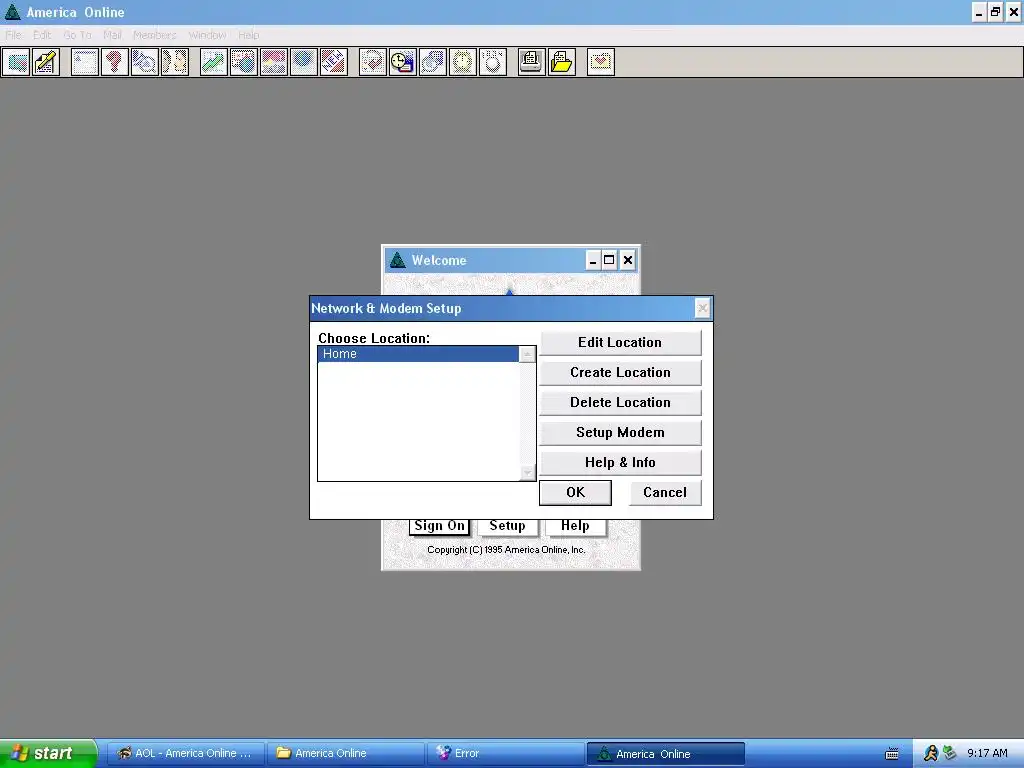Minimize the main America Online window
The image size is (1024, 768).
979,12
